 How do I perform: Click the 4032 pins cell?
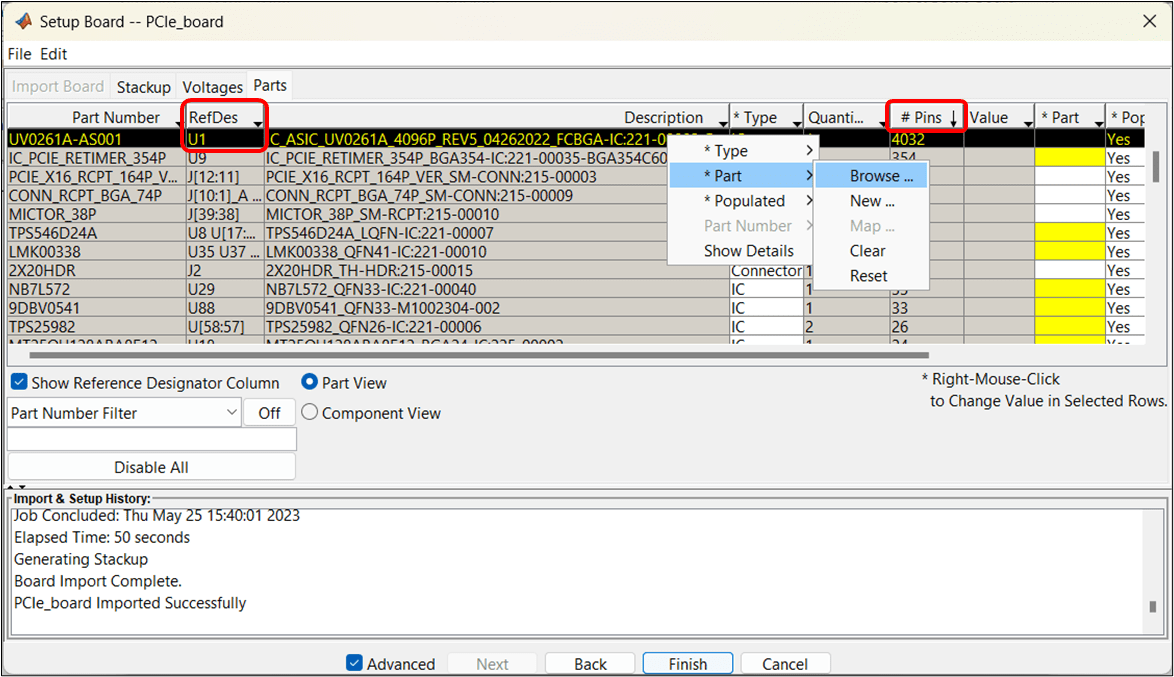click(x=926, y=139)
